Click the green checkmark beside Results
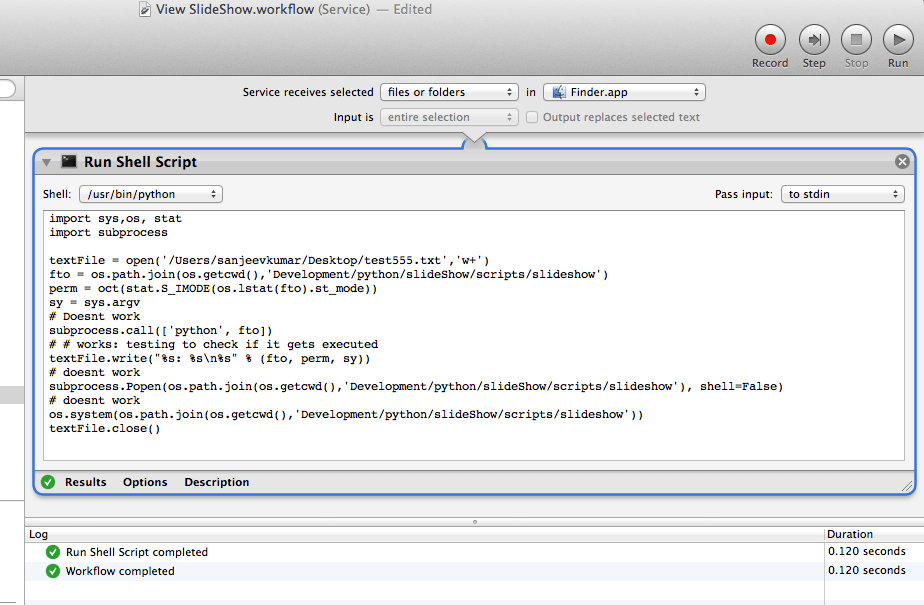Image resolution: width=924 pixels, height=605 pixels. tap(47, 482)
